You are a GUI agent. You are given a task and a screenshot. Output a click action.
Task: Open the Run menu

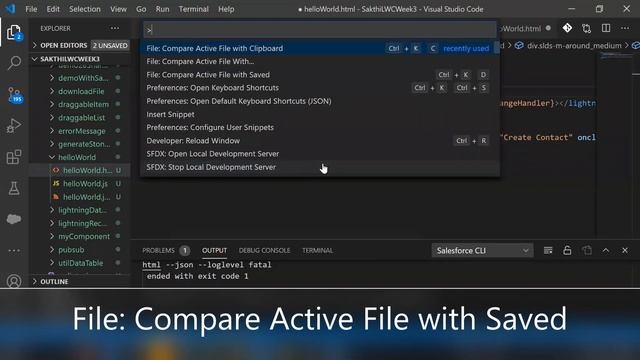(x=162, y=9)
